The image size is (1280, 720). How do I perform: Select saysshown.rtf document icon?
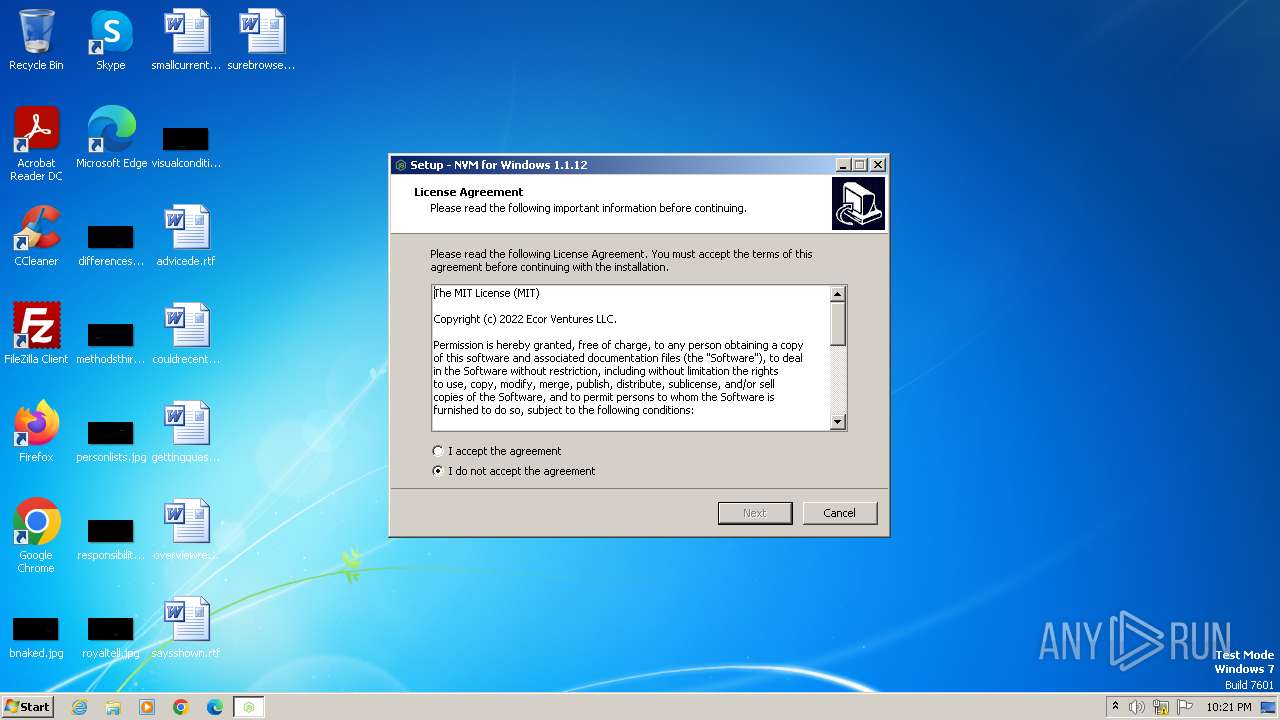[x=186, y=628]
